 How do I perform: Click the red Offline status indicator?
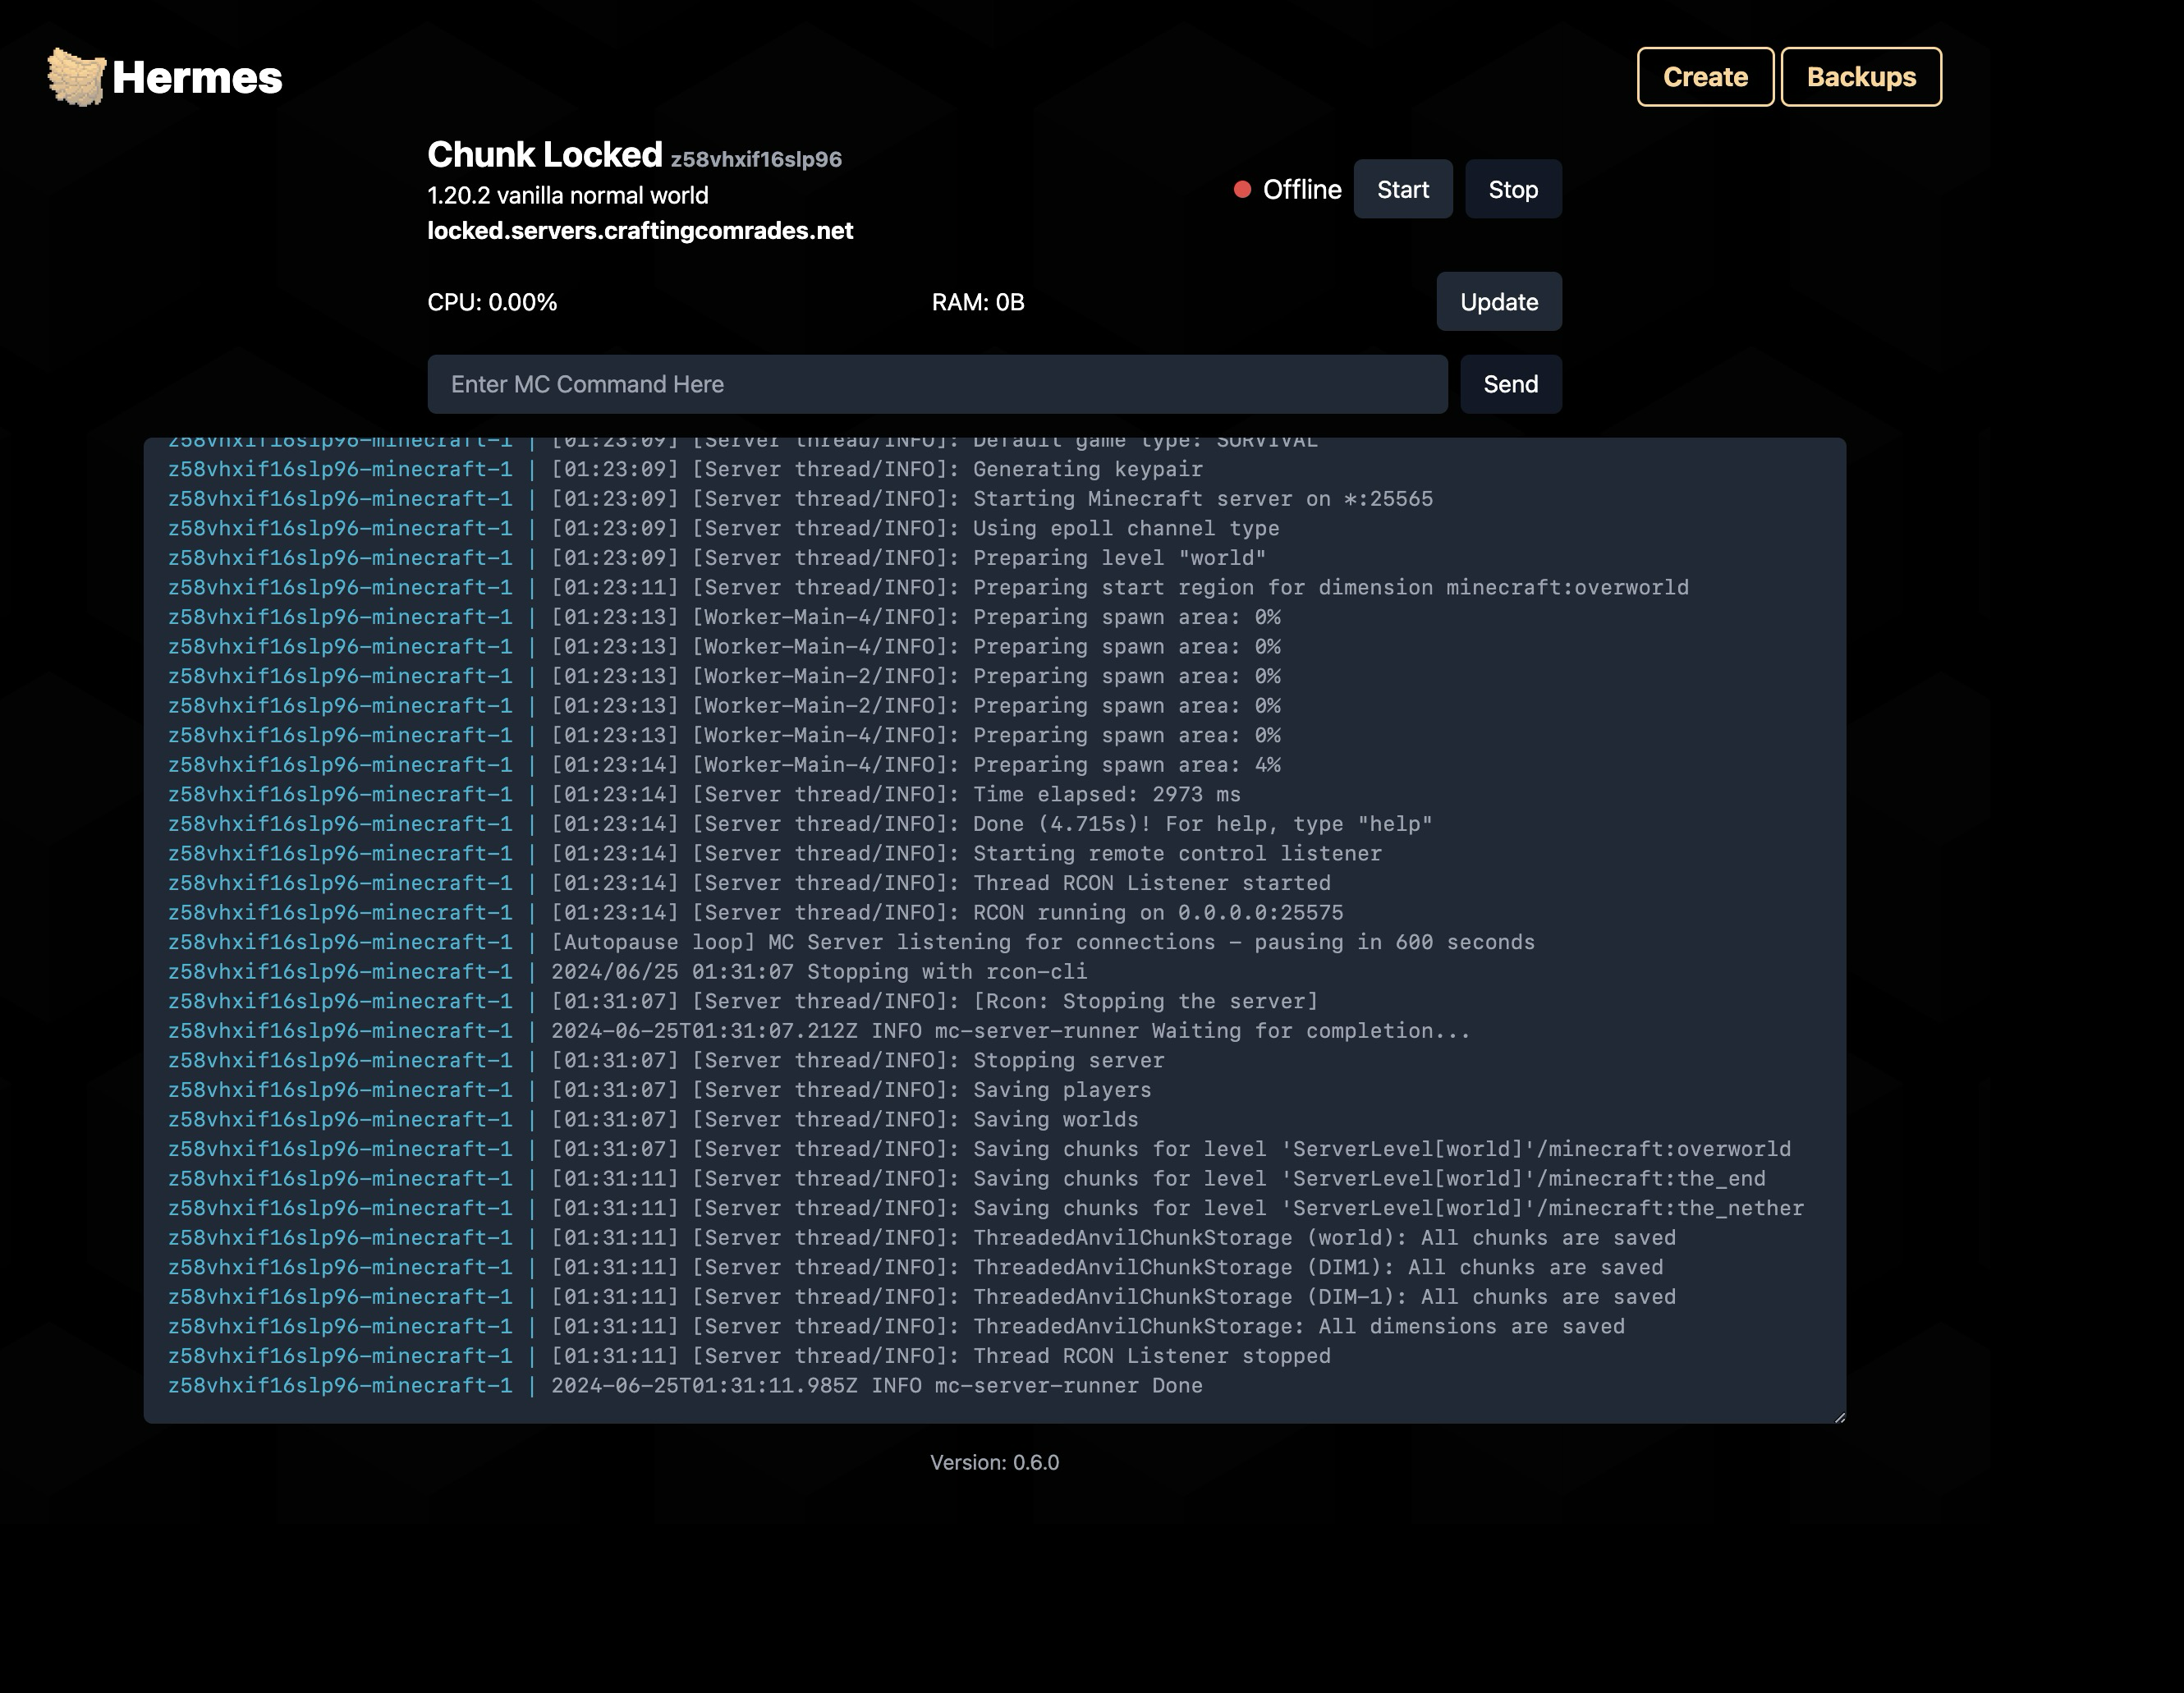(x=1243, y=188)
